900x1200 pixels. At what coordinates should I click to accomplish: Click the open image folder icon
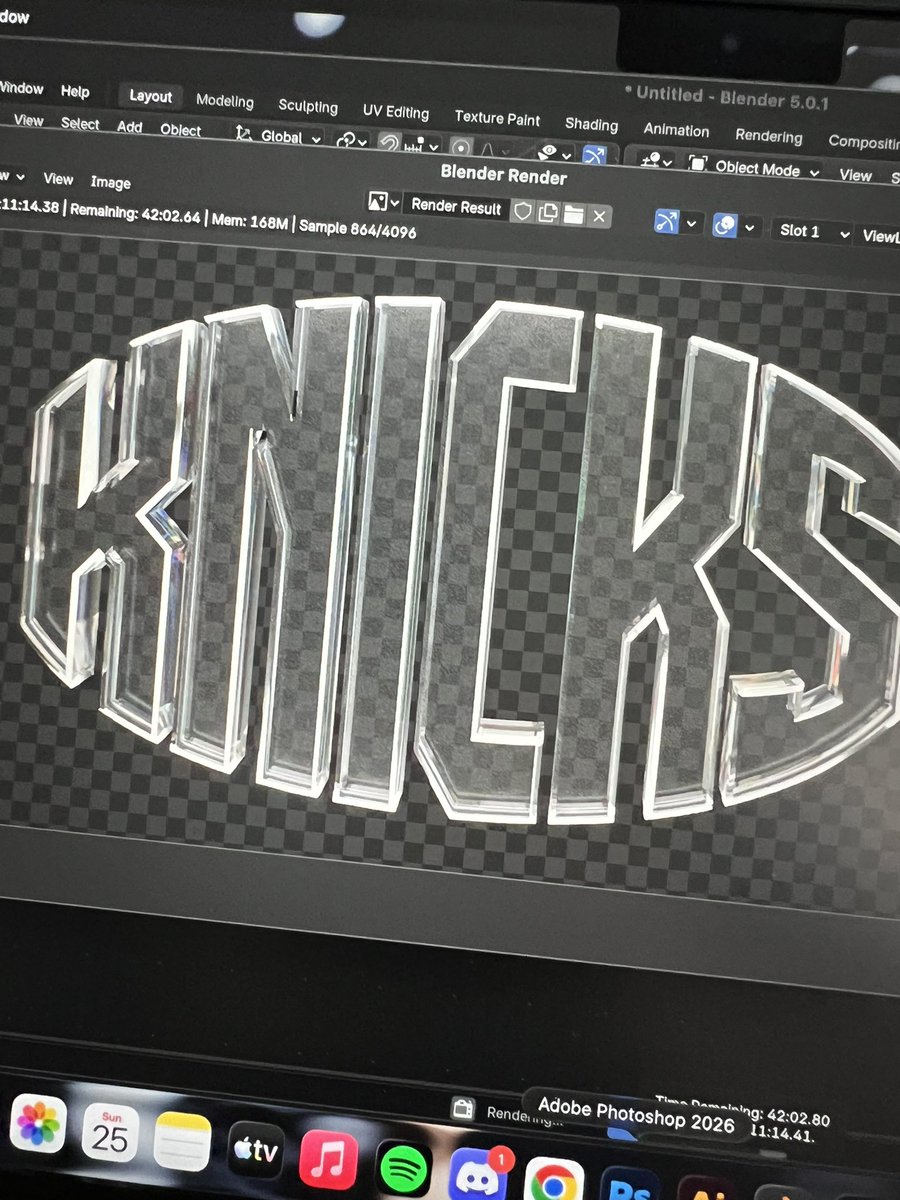pyautogui.click(x=573, y=214)
